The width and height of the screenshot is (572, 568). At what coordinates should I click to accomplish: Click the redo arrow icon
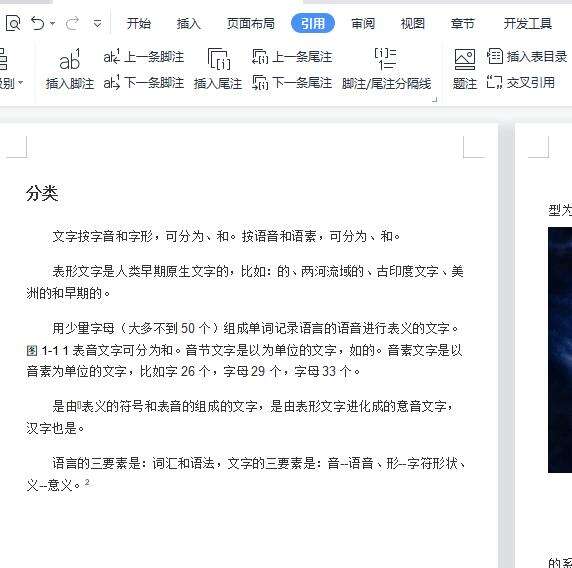(x=72, y=24)
